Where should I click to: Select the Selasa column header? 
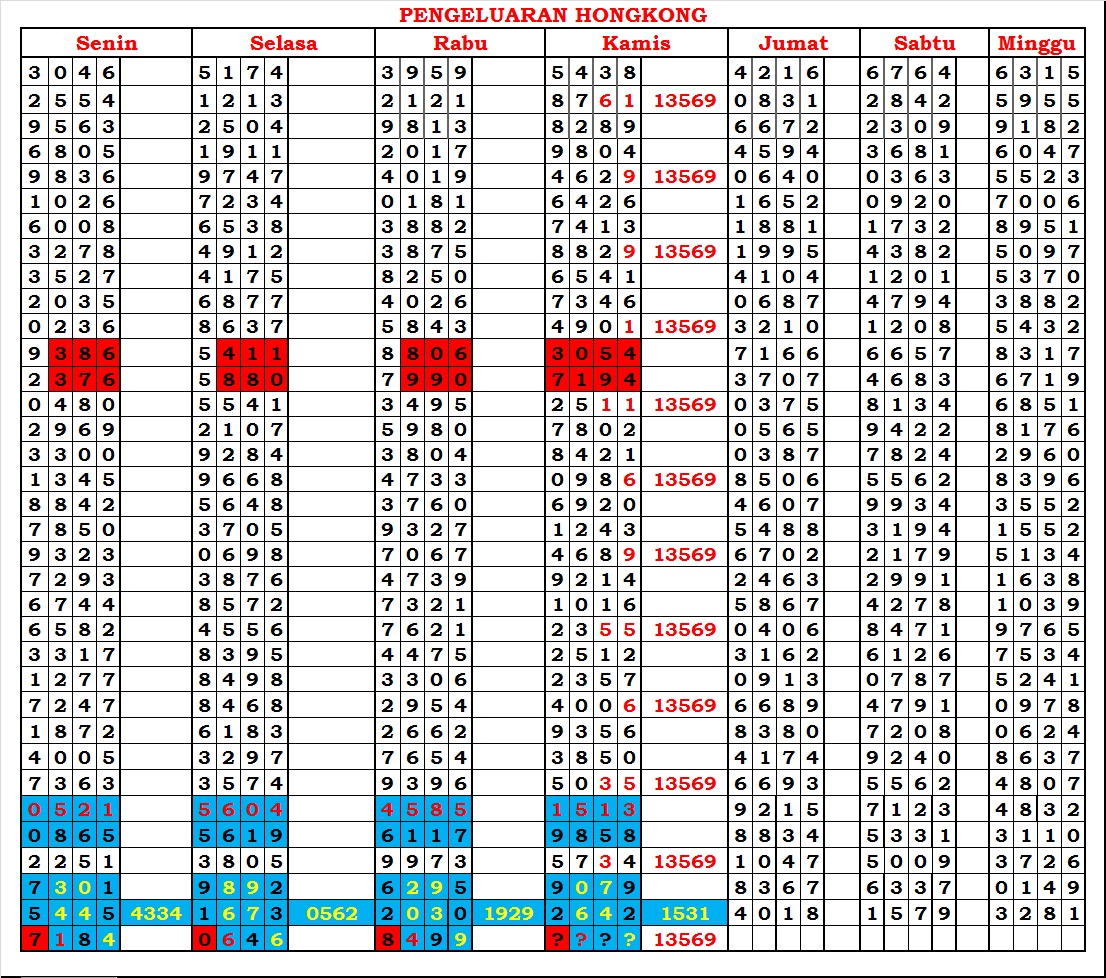(x=283, y=43)
